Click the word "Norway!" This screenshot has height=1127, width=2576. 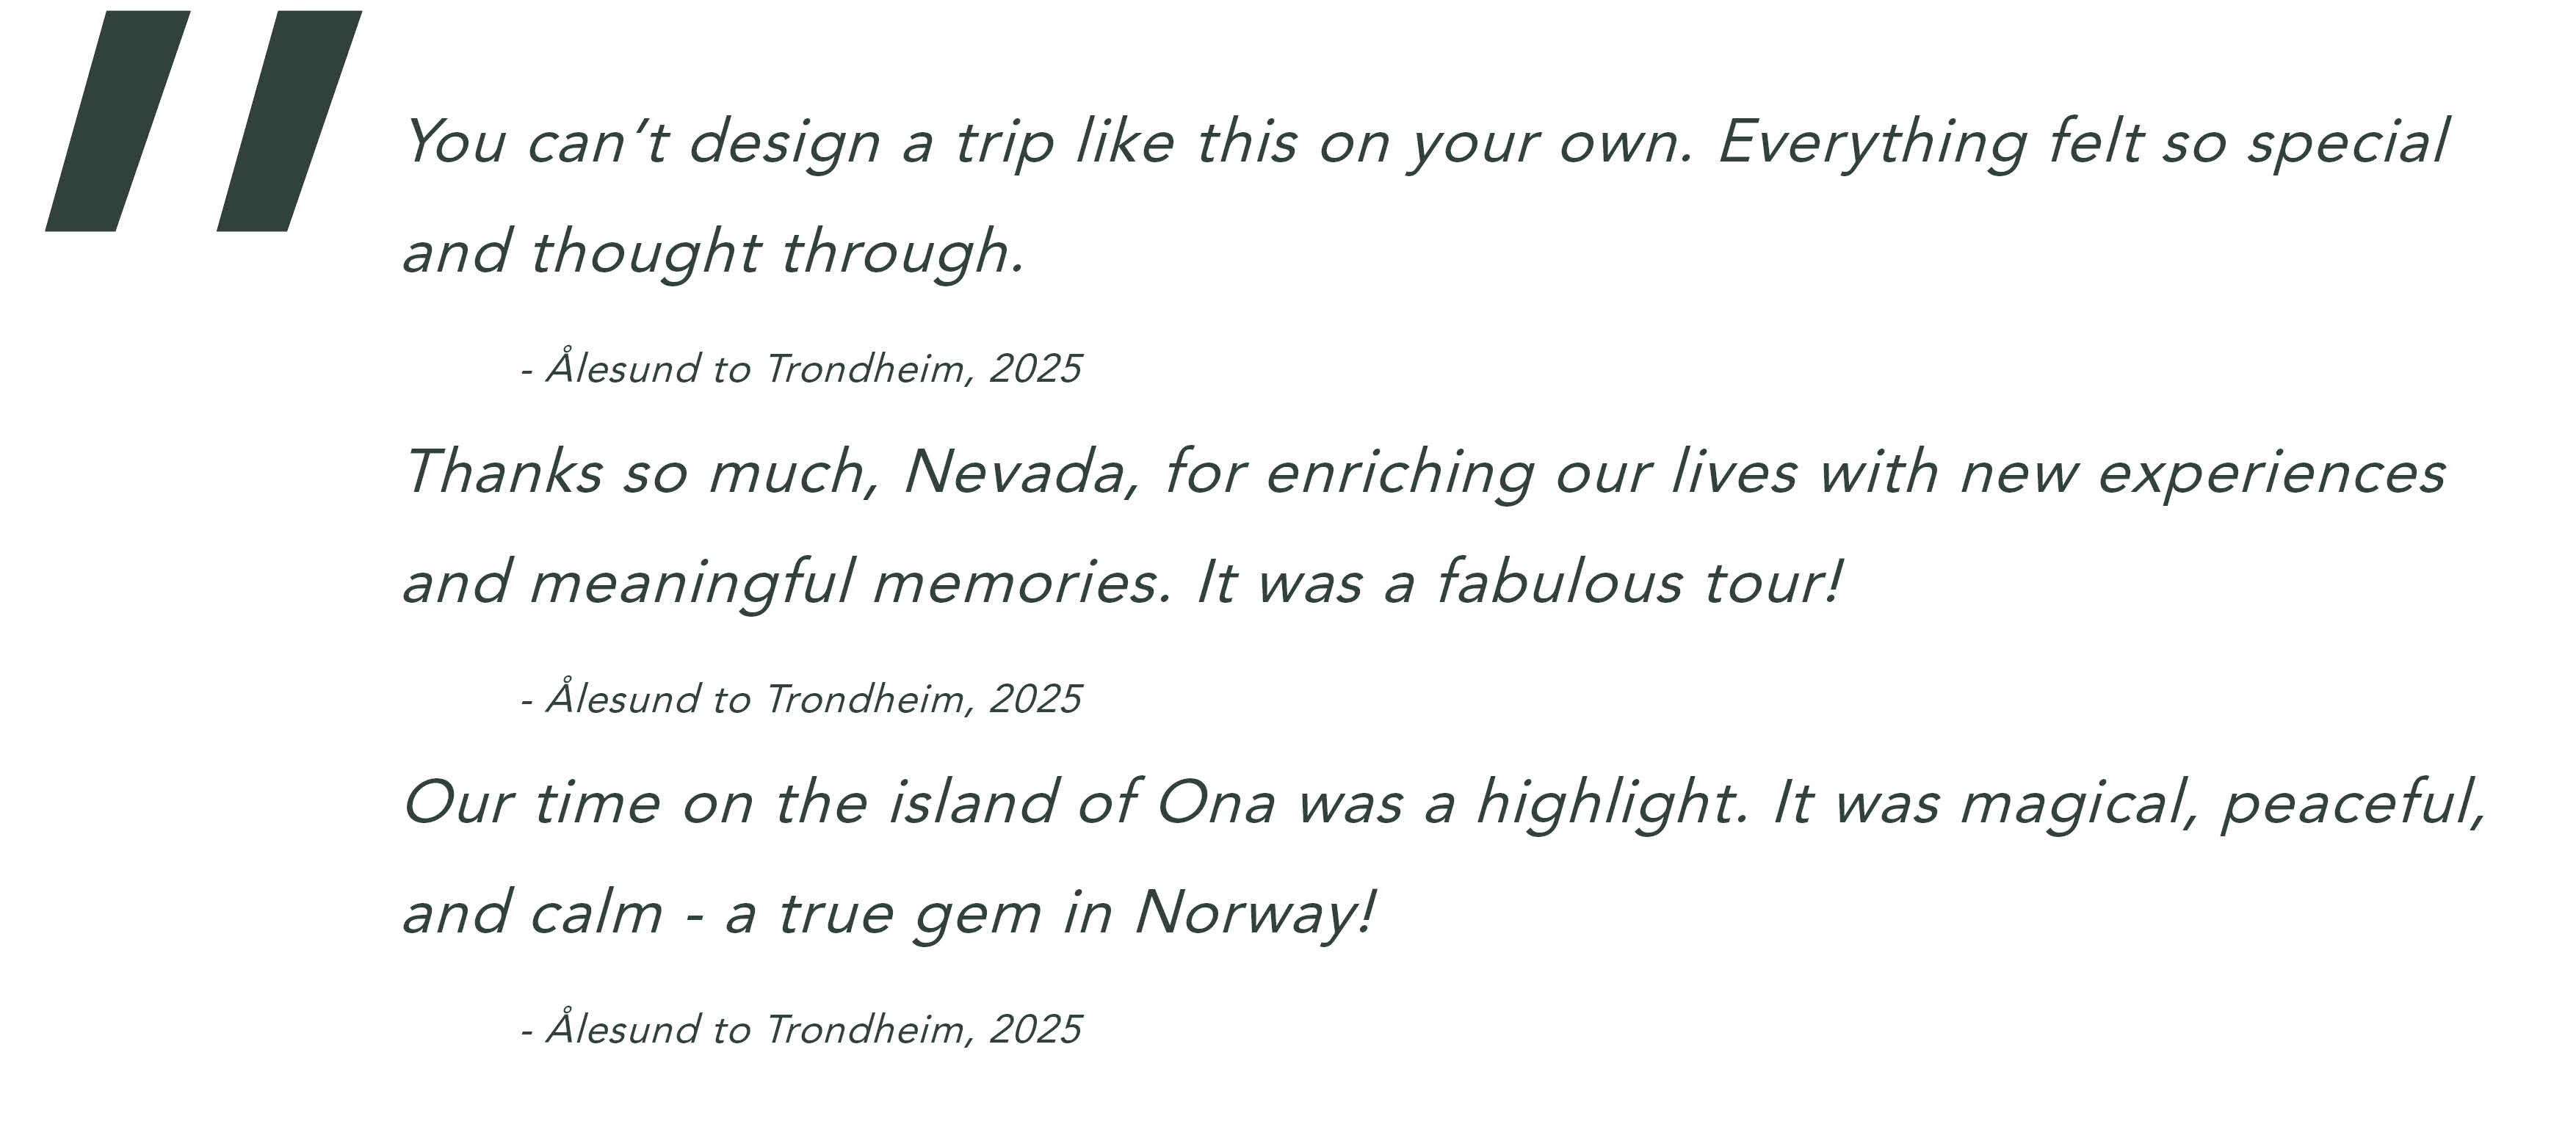coord(1255,913)
